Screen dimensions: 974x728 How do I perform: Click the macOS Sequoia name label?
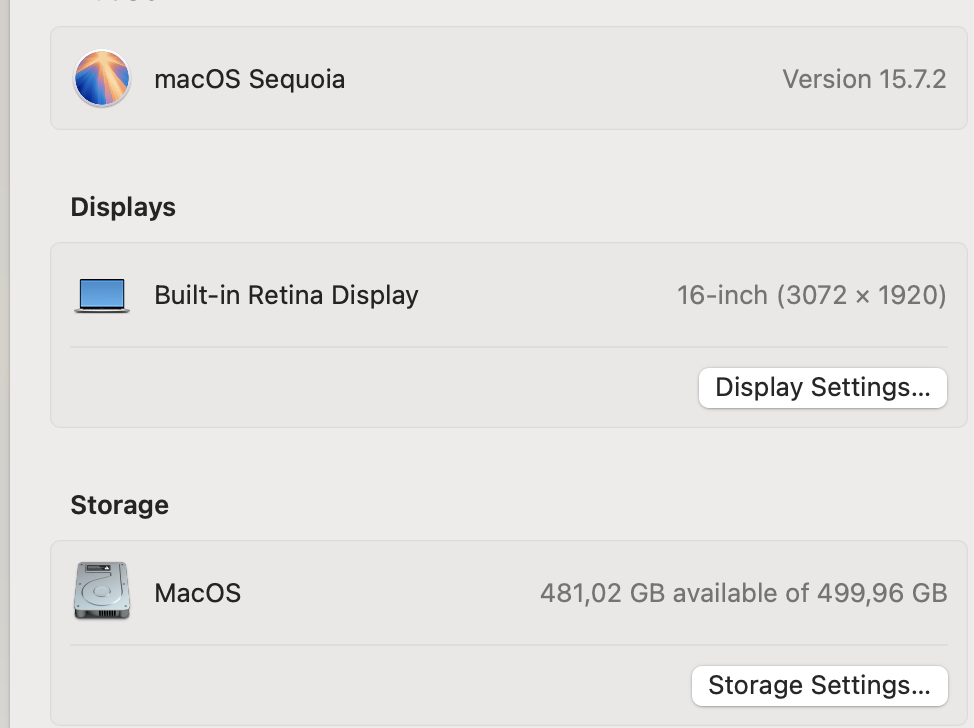click(x=249, y=80)
